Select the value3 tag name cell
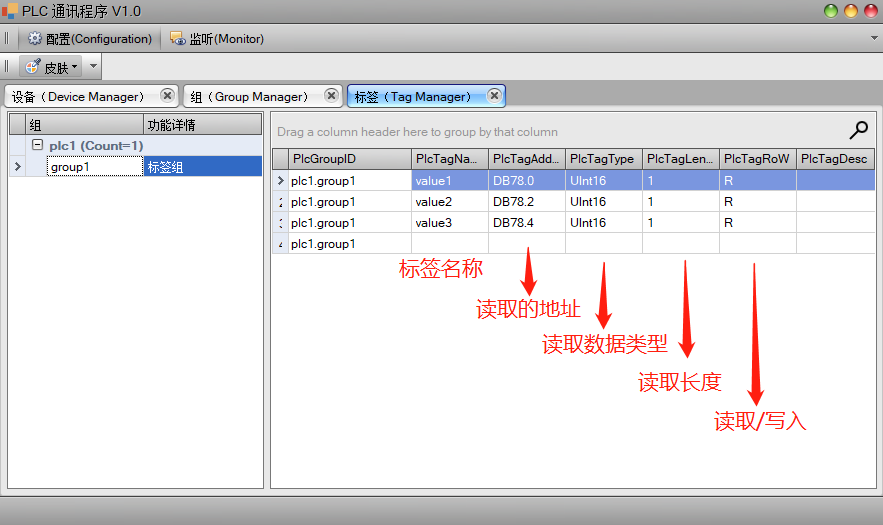 click(x=450, y=223)
